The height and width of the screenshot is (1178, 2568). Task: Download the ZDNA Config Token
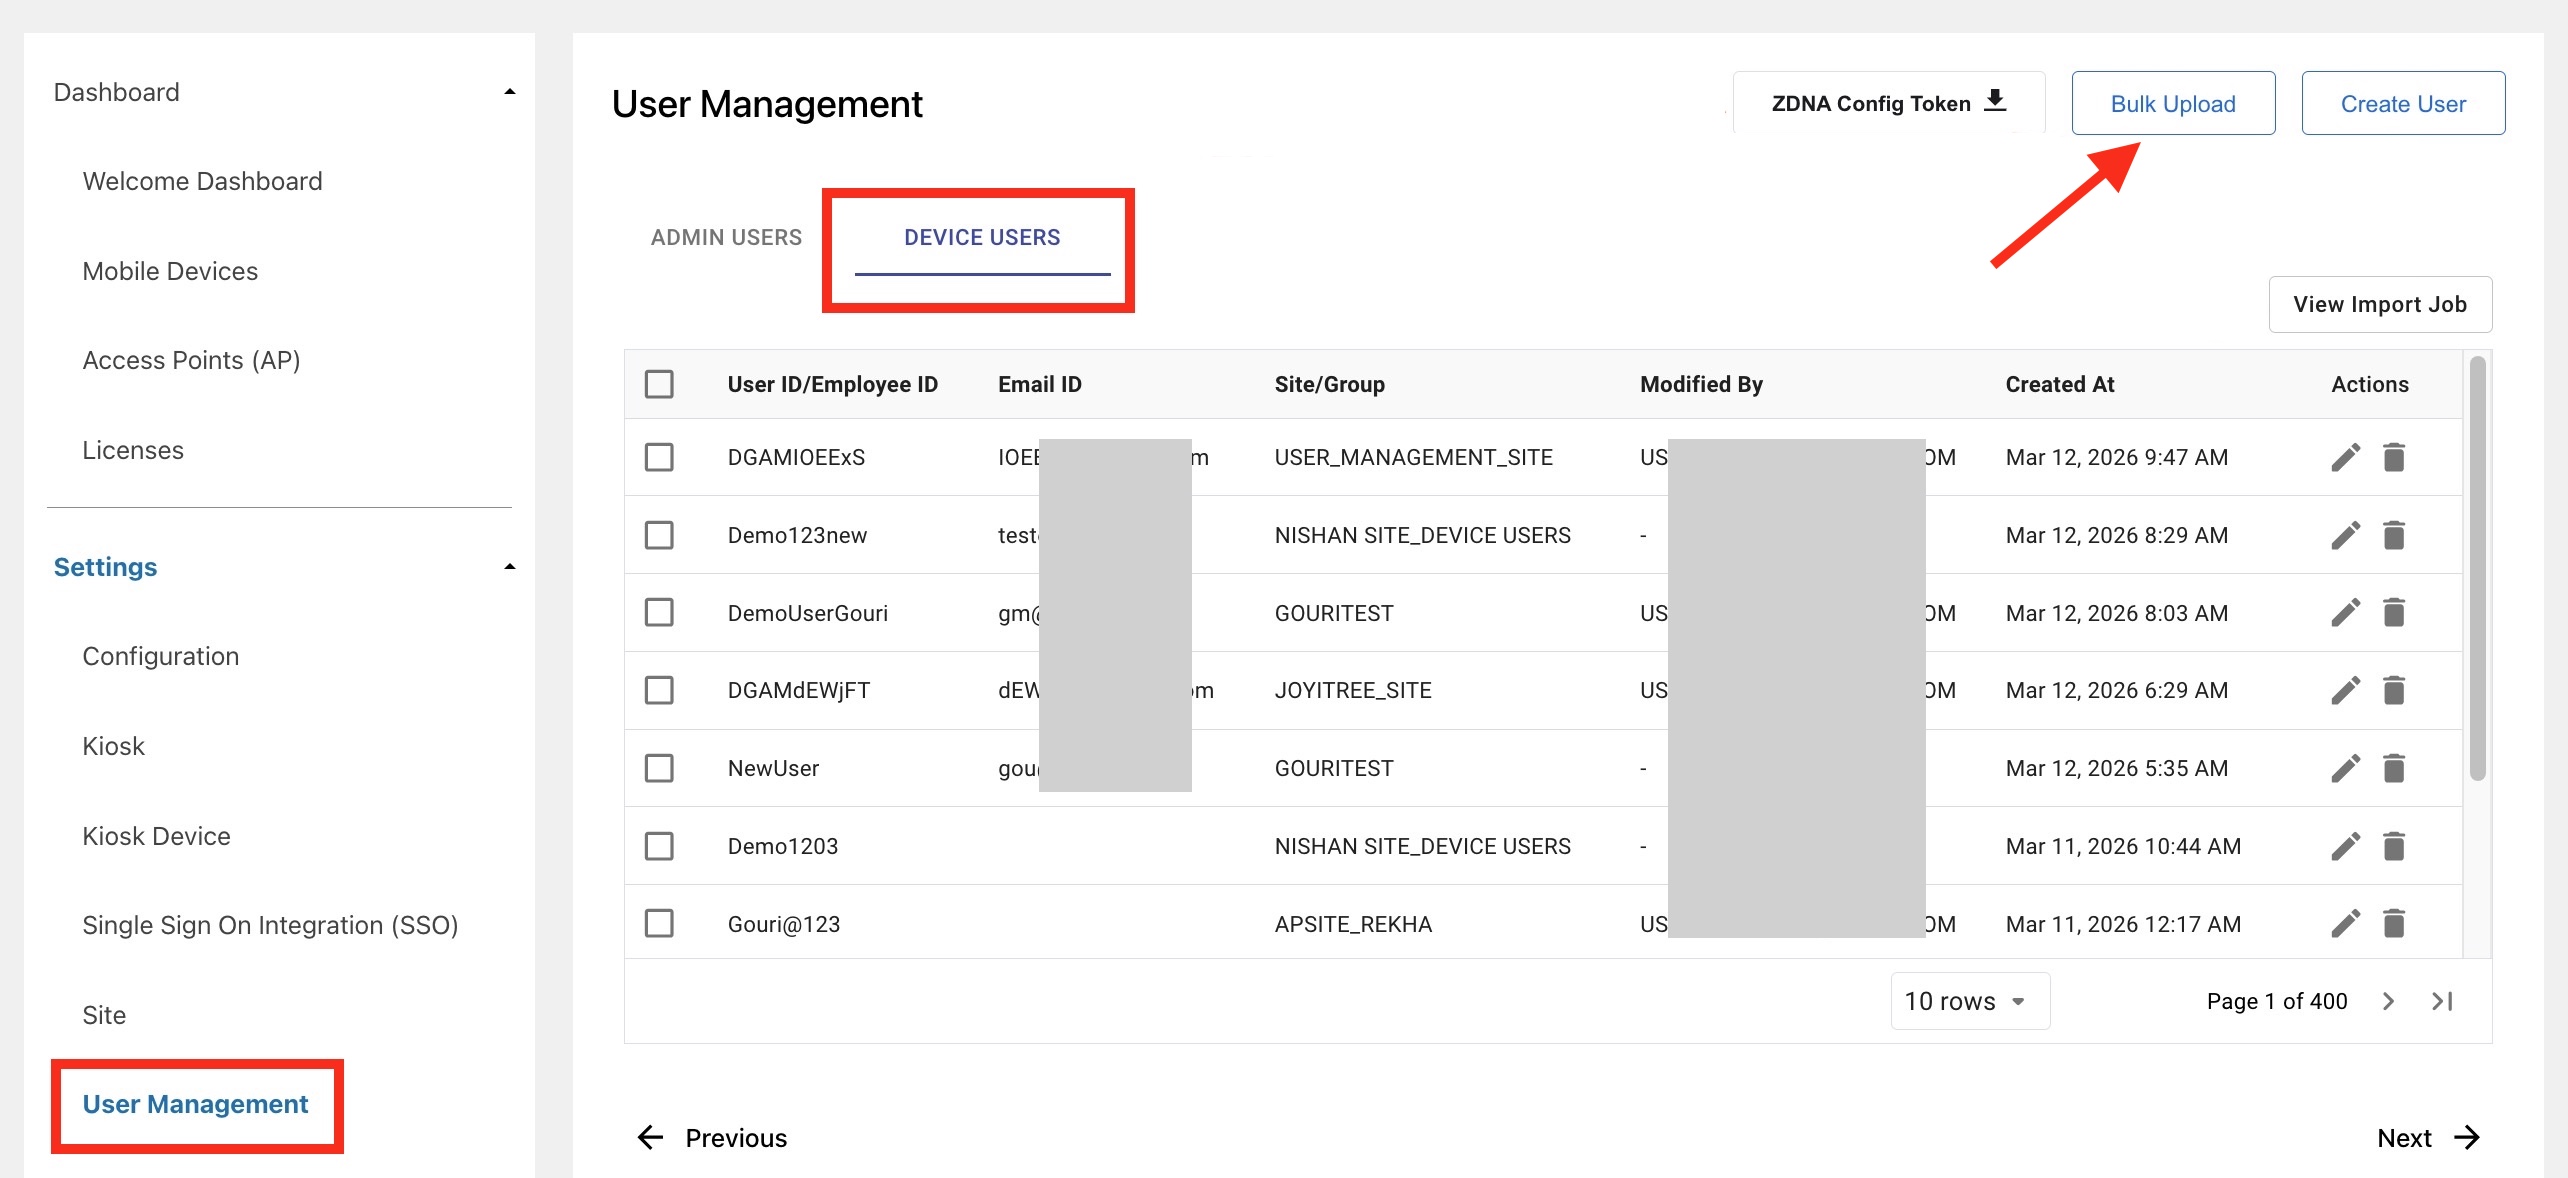tap(1888, 103)
